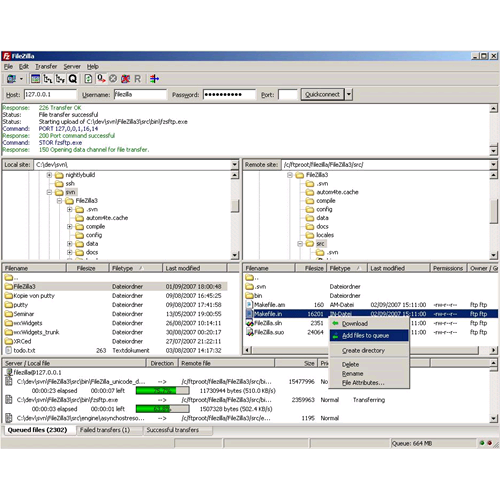Click the putty folder icon in local list
This screenshot has height=500, width=500.
(x=9, y=305)
